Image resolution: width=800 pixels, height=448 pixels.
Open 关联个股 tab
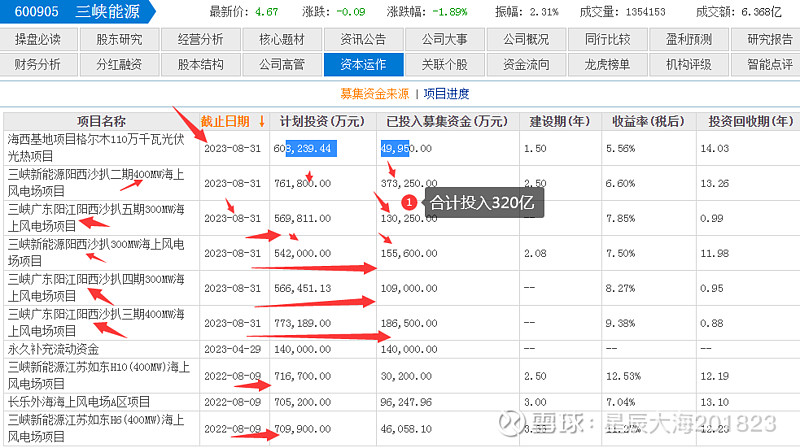tap(445, 65)
